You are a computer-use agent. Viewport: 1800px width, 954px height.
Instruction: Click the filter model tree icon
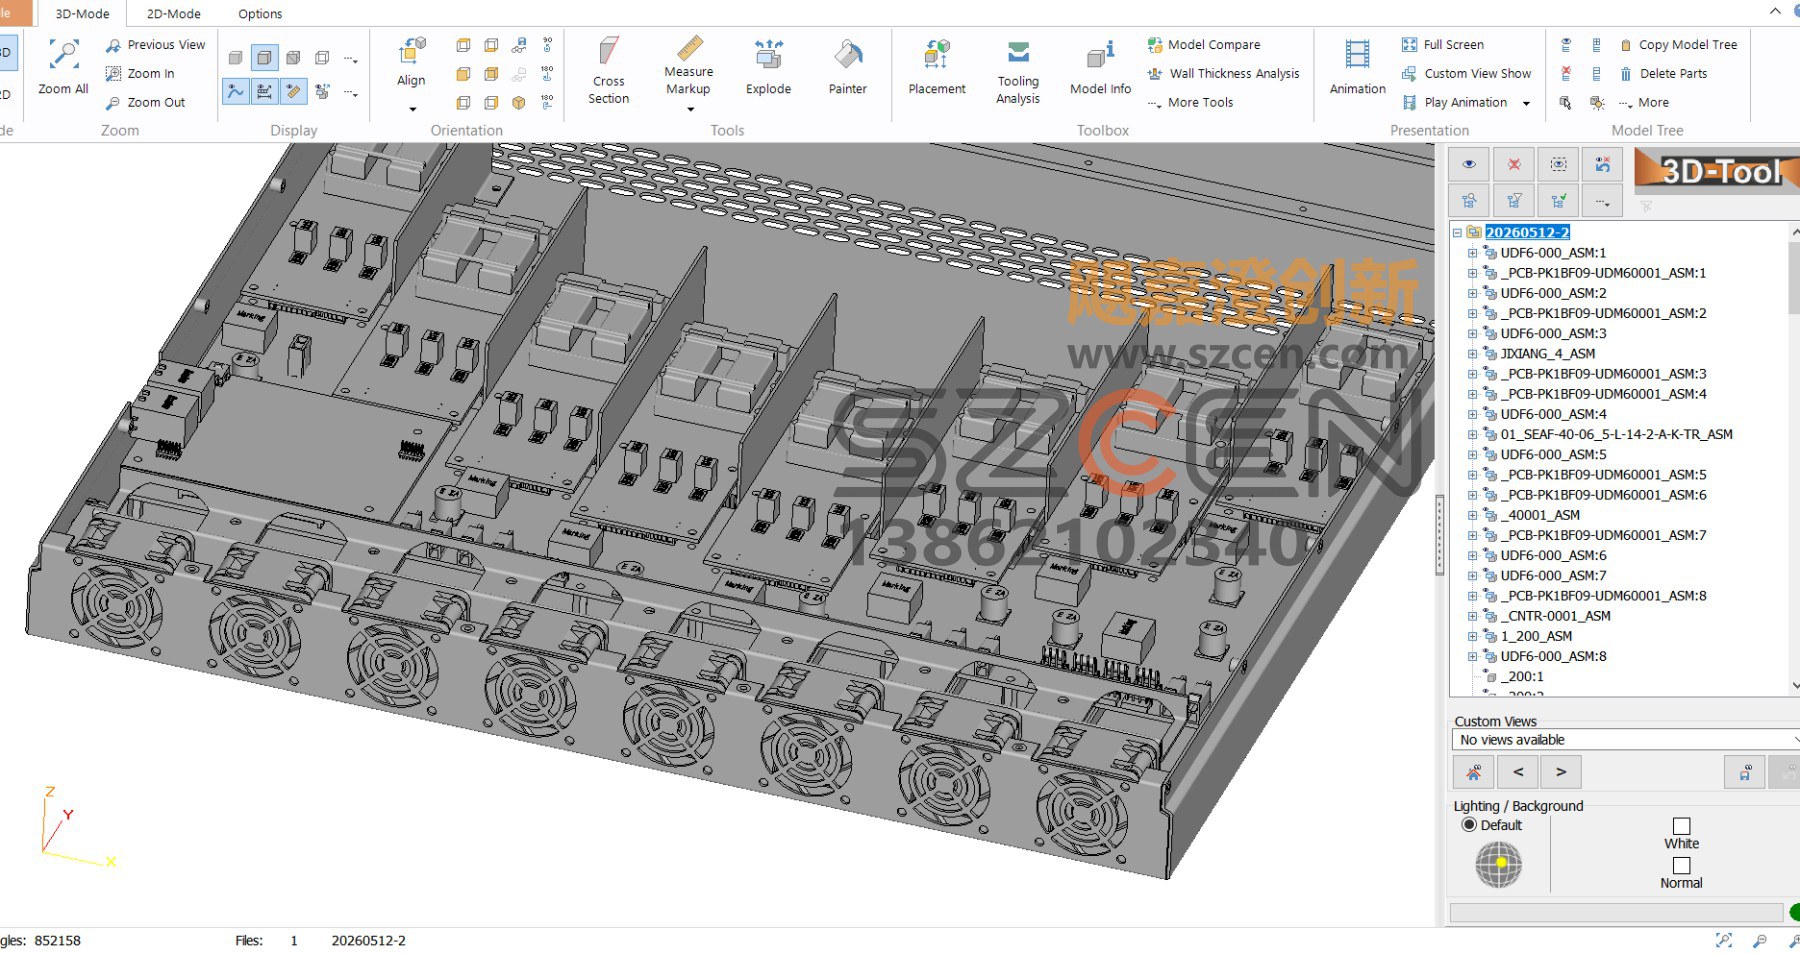coord(1514,201)
